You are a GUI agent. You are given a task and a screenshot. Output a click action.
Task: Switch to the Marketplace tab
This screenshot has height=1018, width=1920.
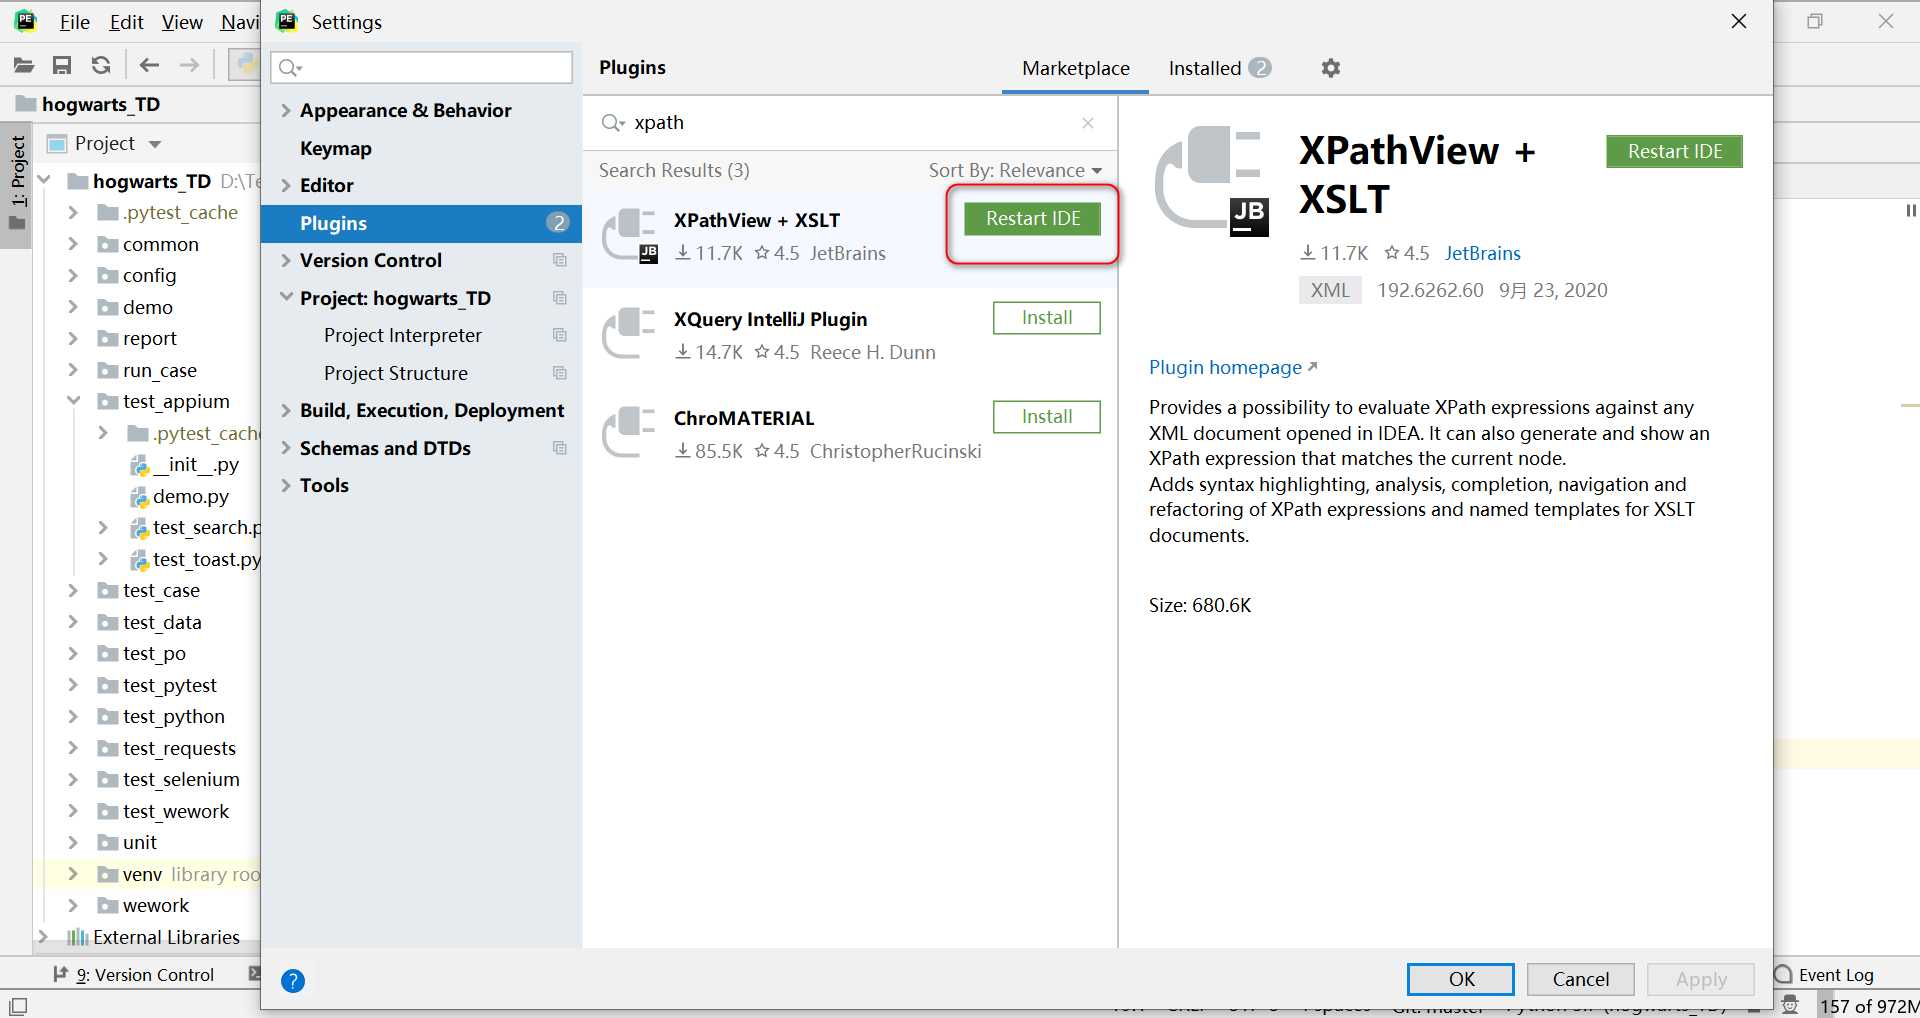point(1075,68)
